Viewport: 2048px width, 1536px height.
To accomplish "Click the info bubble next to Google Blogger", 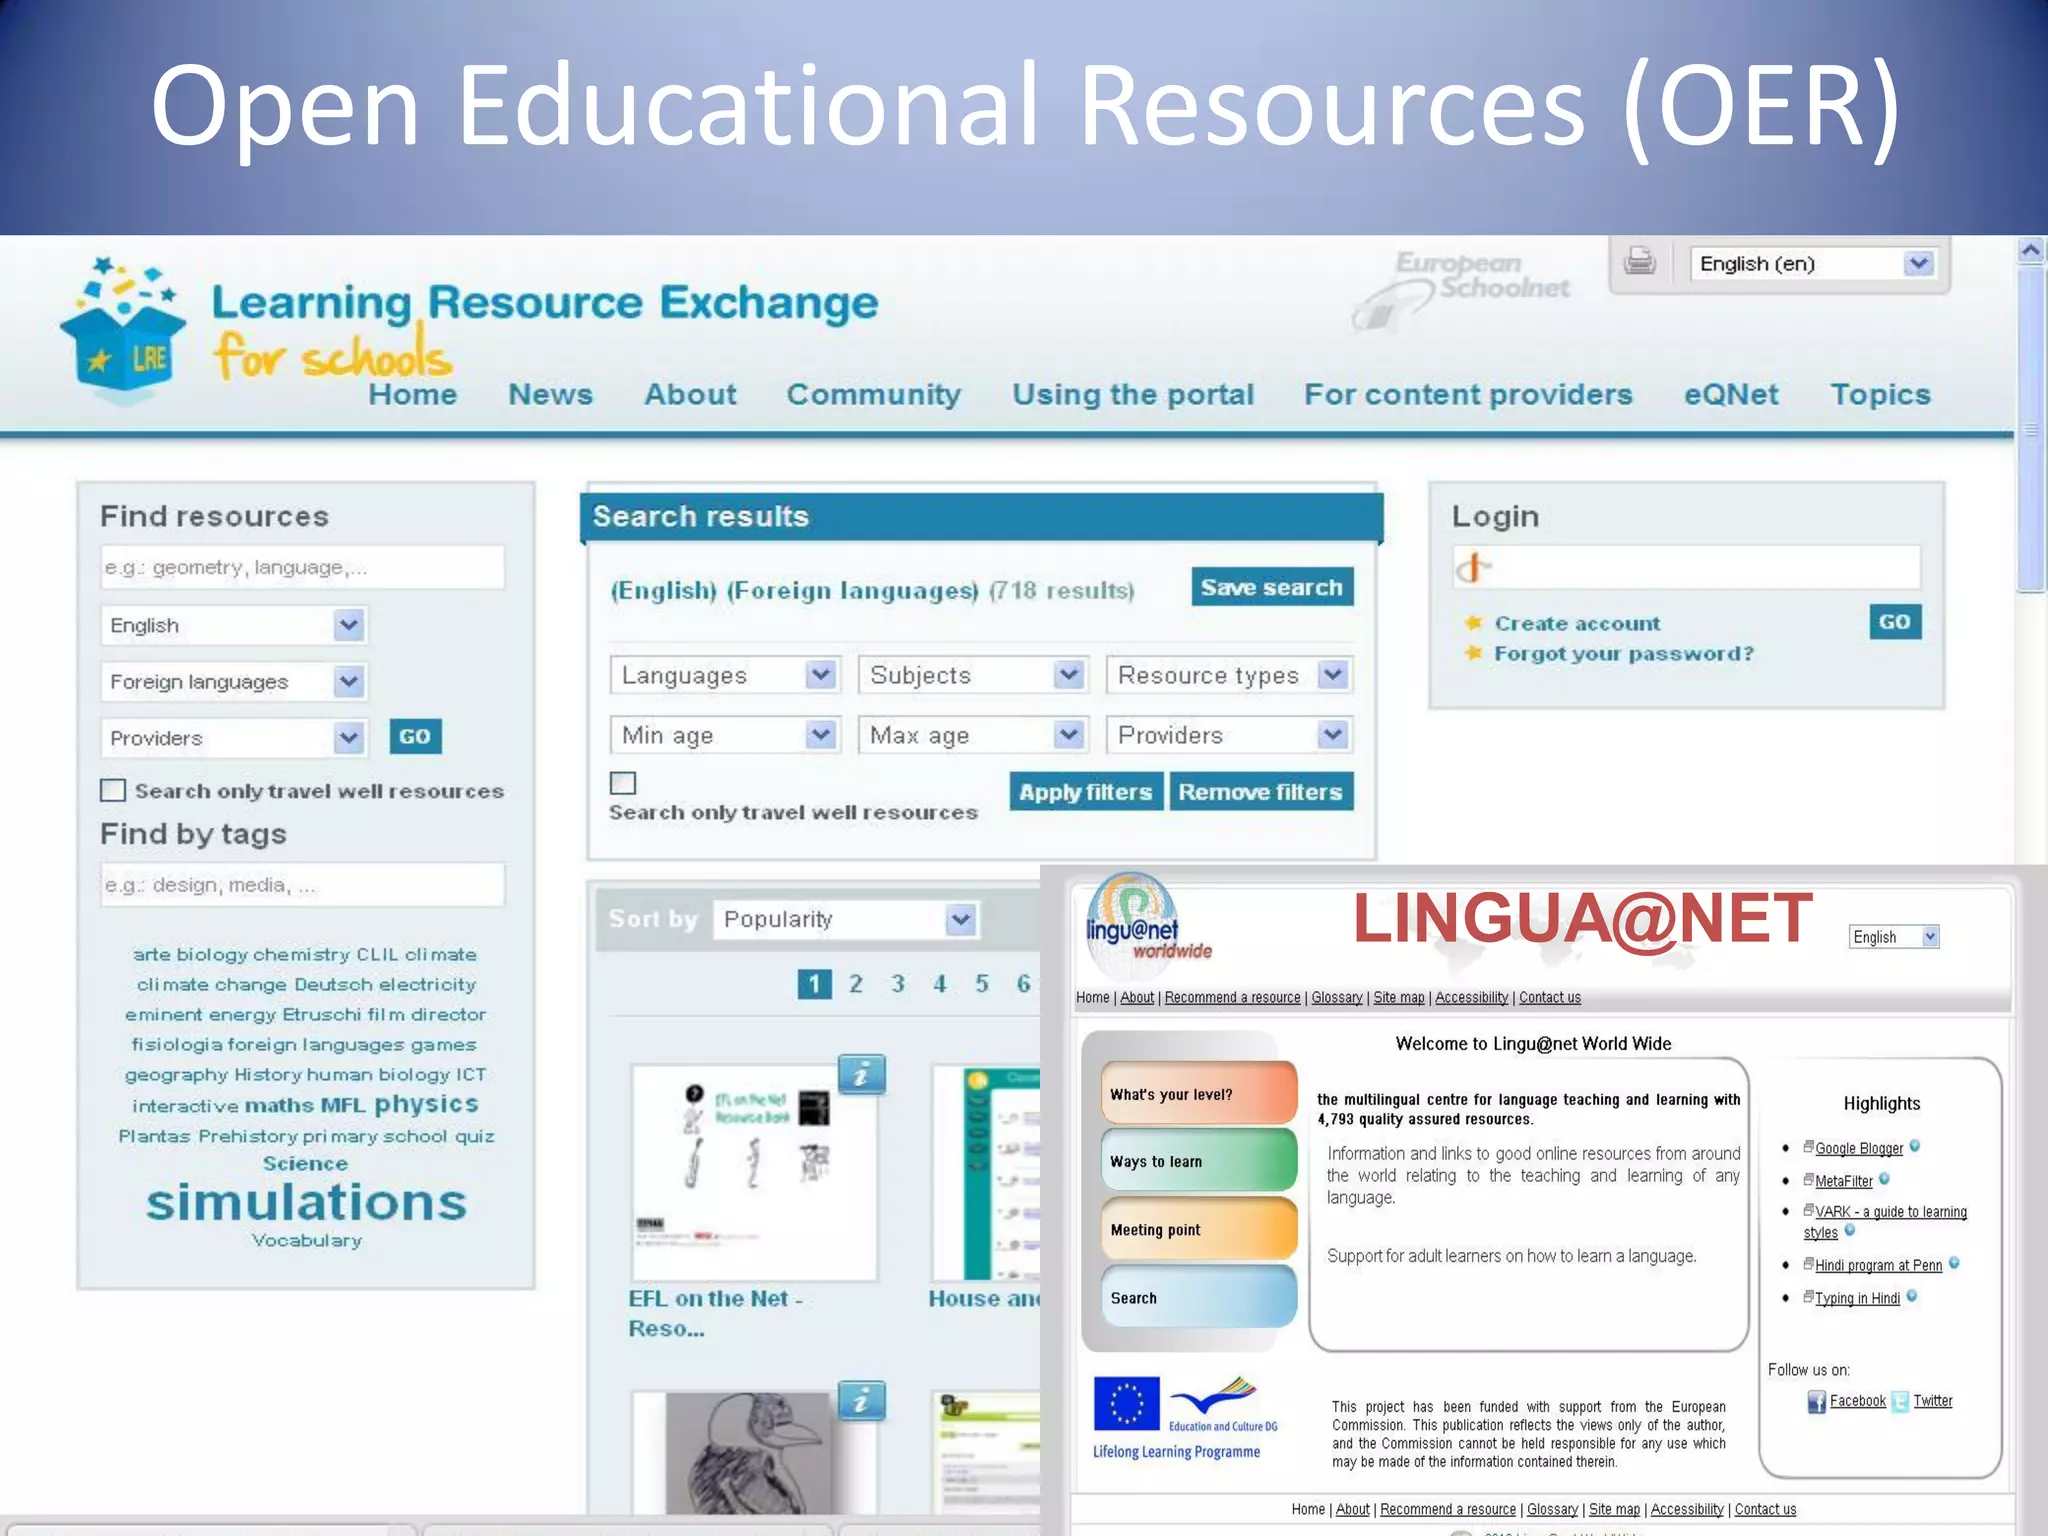I will (1915, 1146).
